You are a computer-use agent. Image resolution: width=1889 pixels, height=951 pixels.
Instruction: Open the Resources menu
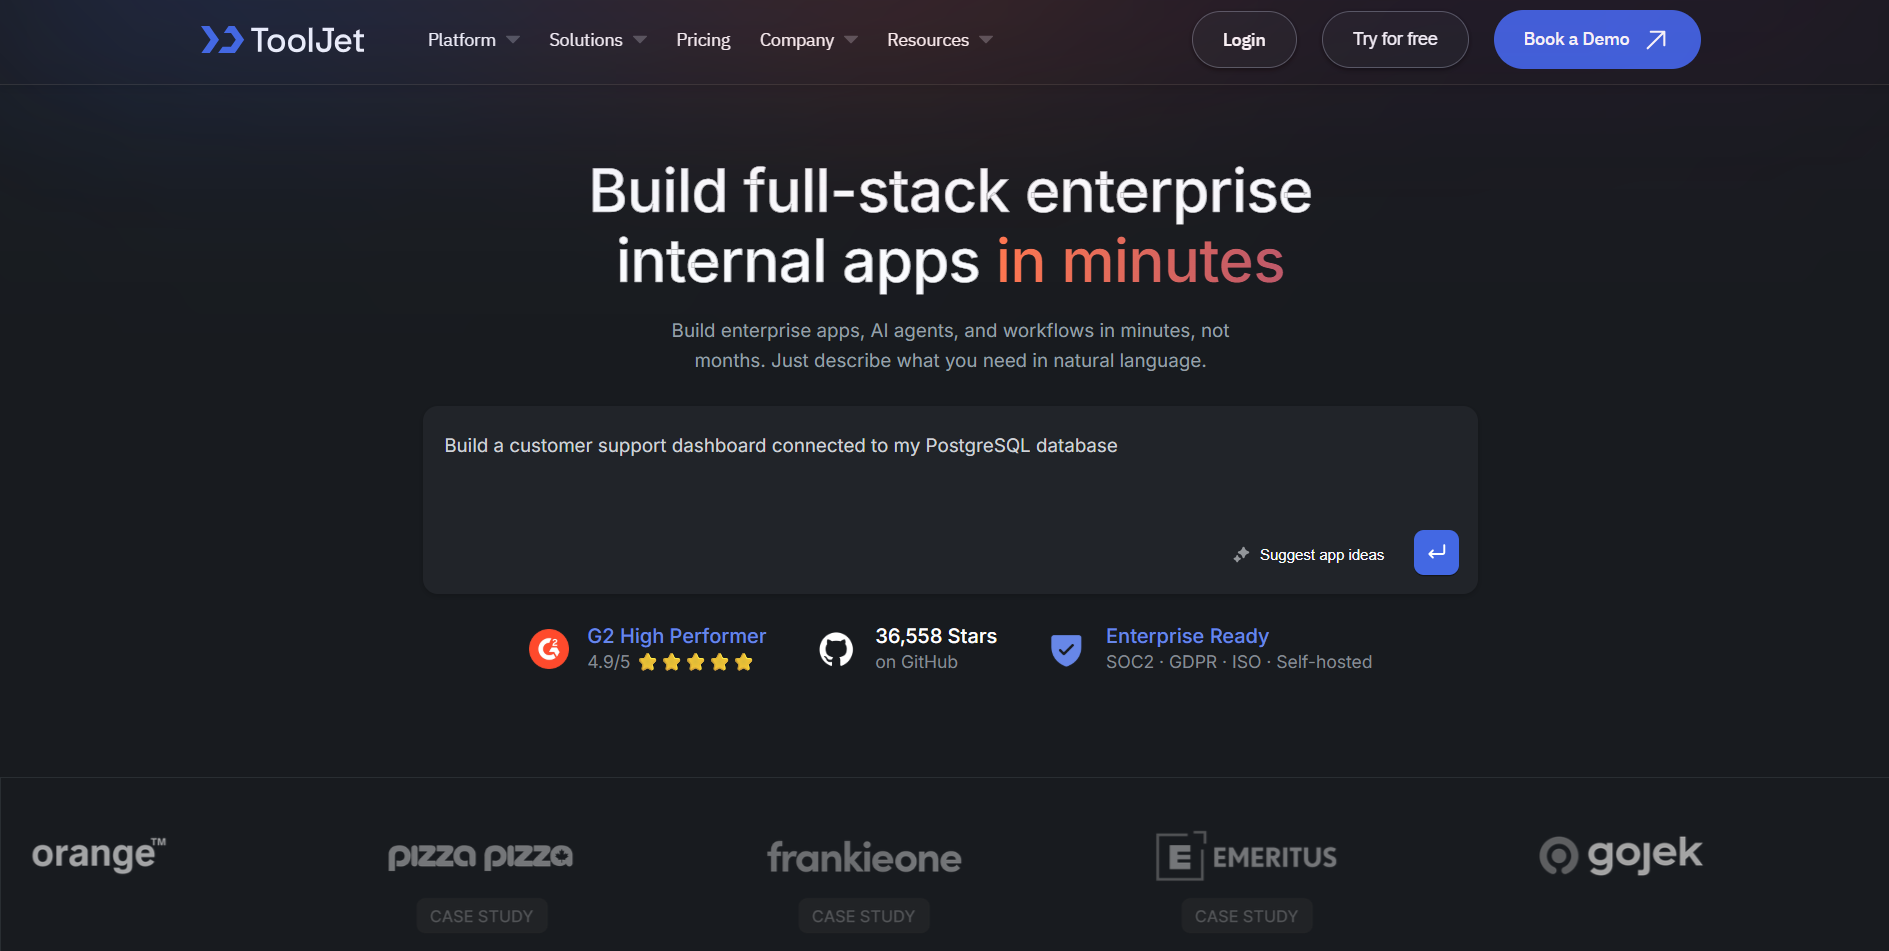click(928, 40)
